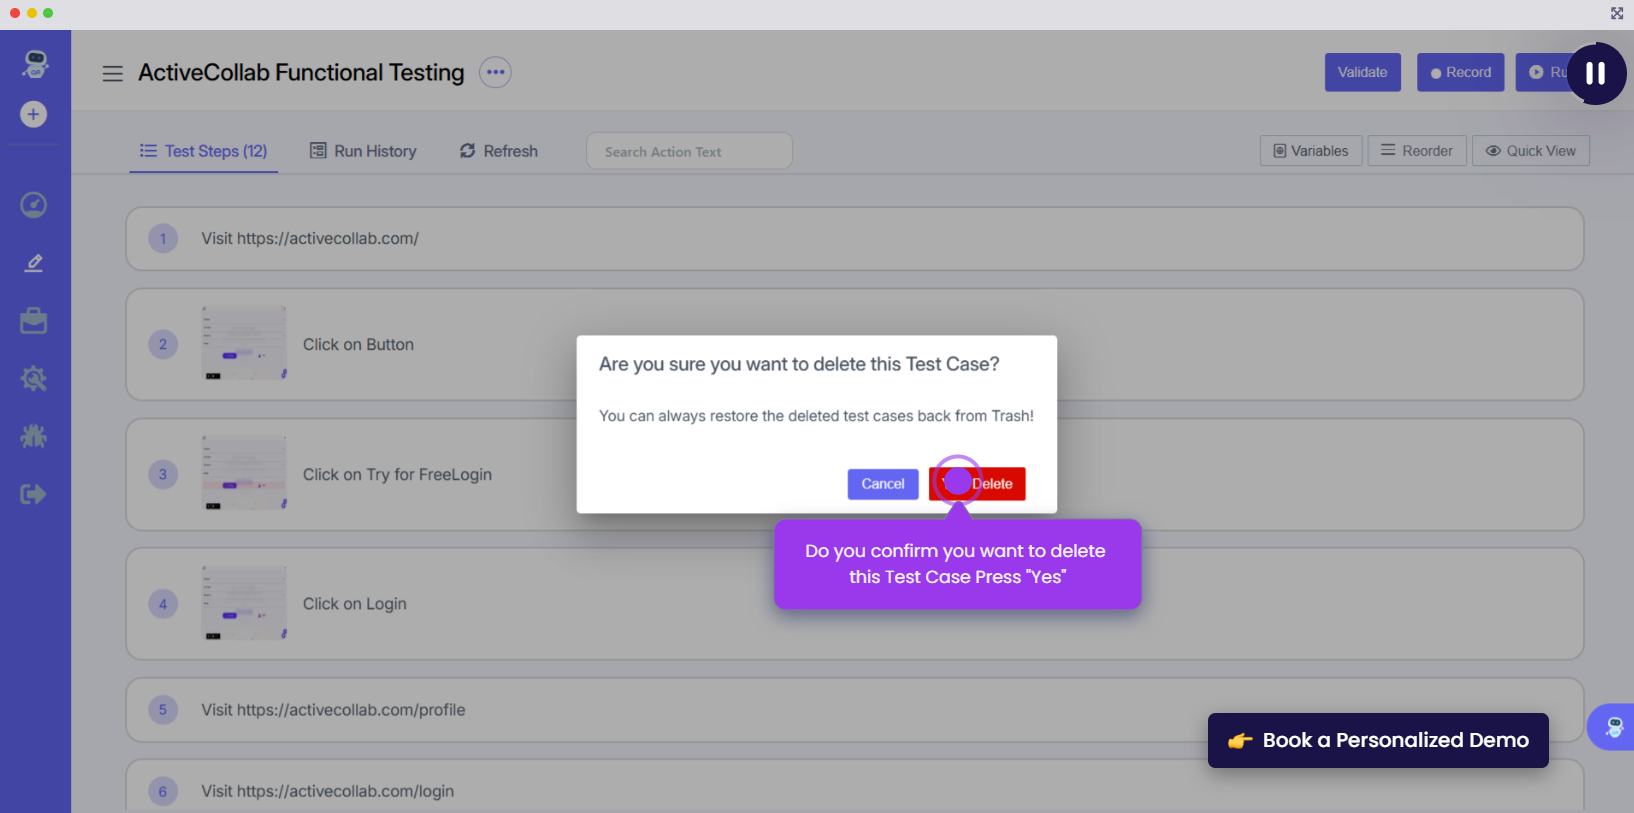Image resolution: width=1634 pixels, height=813 pixels.
Task: Click the Refresh button
Action: click(x=499, y=151)
